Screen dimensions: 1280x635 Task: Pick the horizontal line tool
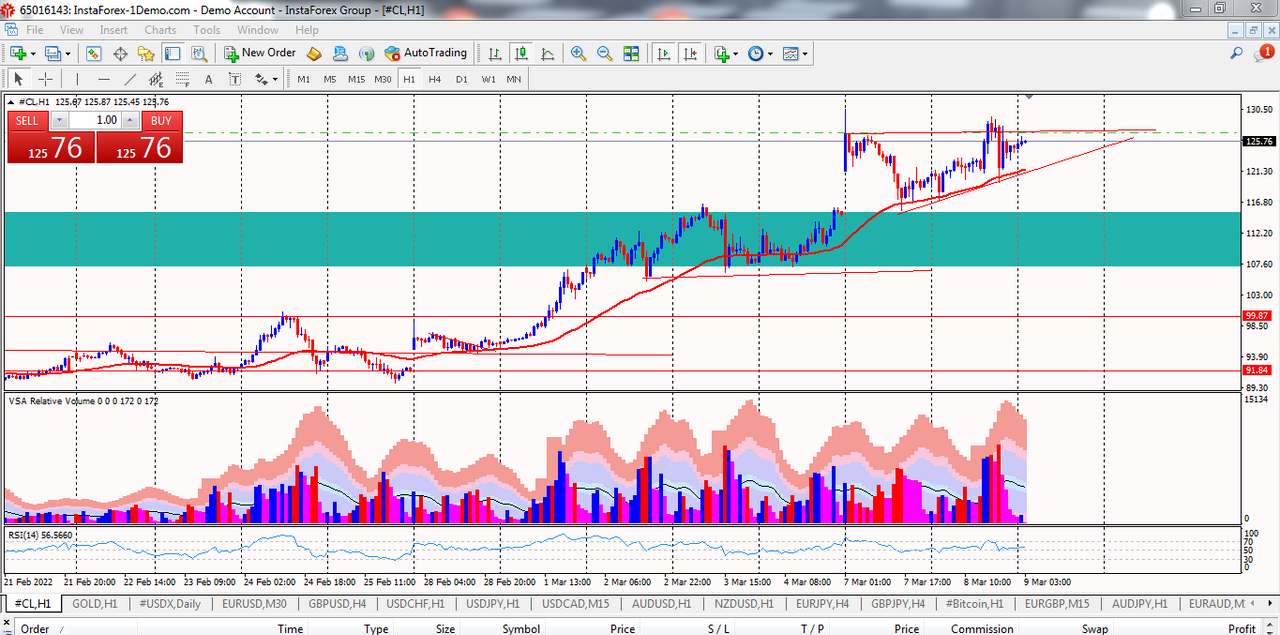tap(103, 79)
